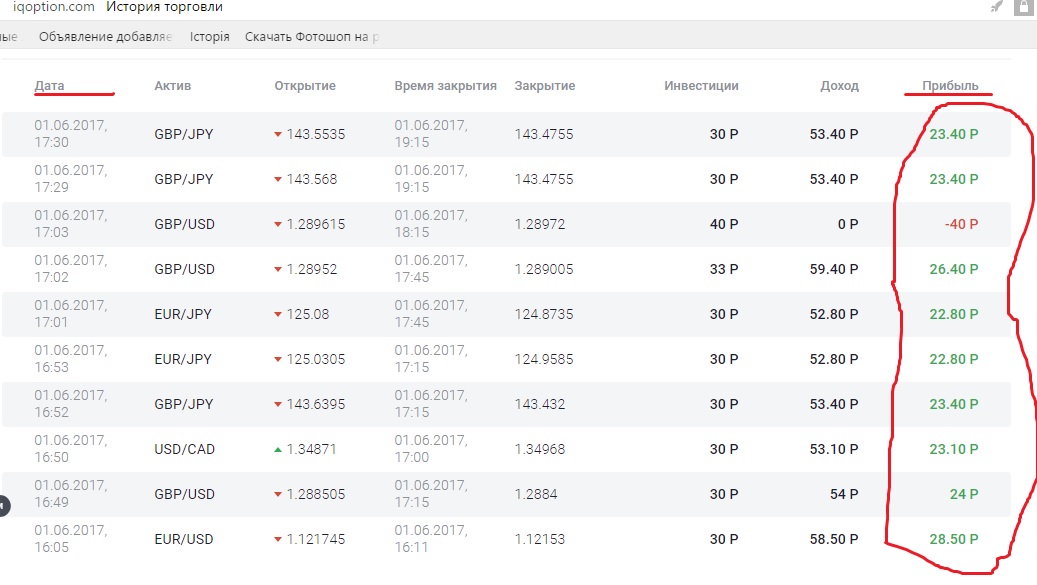Image resolution: width=1037 pixels, height=585 pixels.
Task: Click the Актив column header
Action: point(173,85)
